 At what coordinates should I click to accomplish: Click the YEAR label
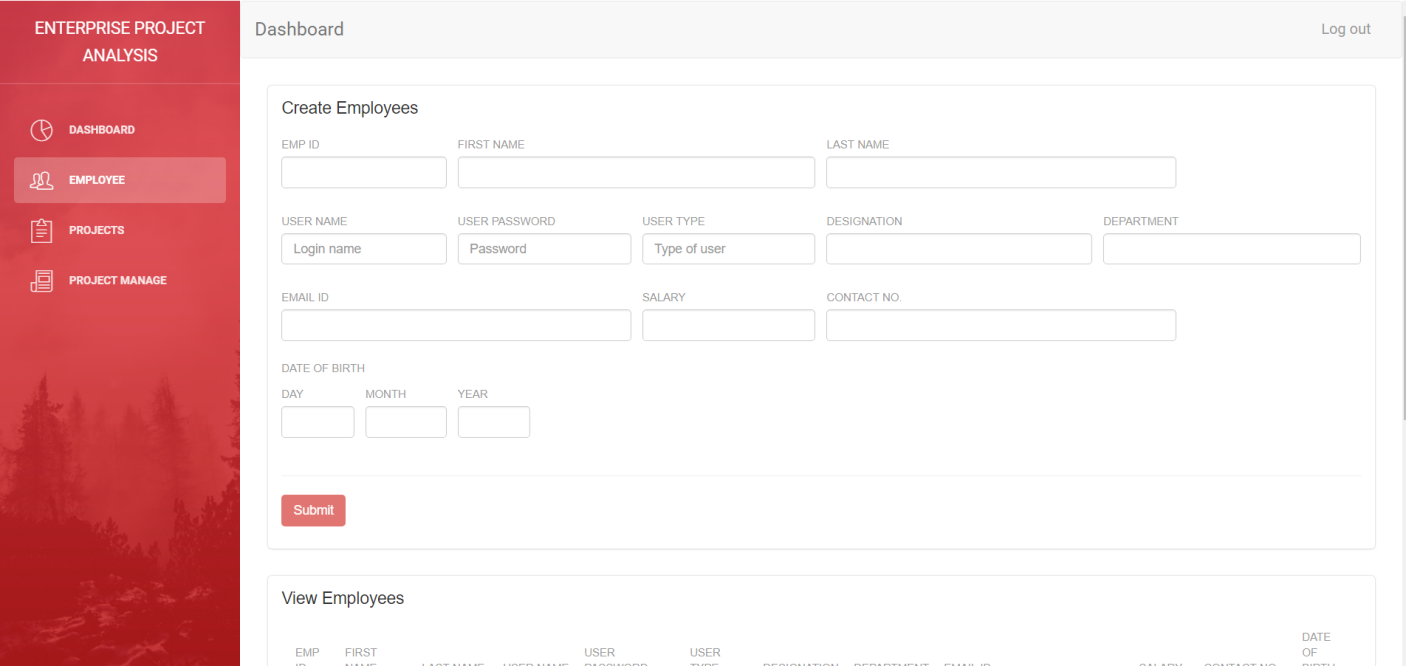click(473, 394)
